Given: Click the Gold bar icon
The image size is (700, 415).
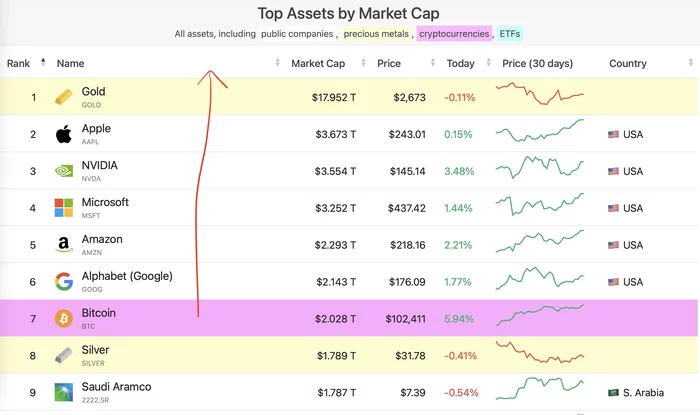Looking at the screenshot, I should pos(64,97).
